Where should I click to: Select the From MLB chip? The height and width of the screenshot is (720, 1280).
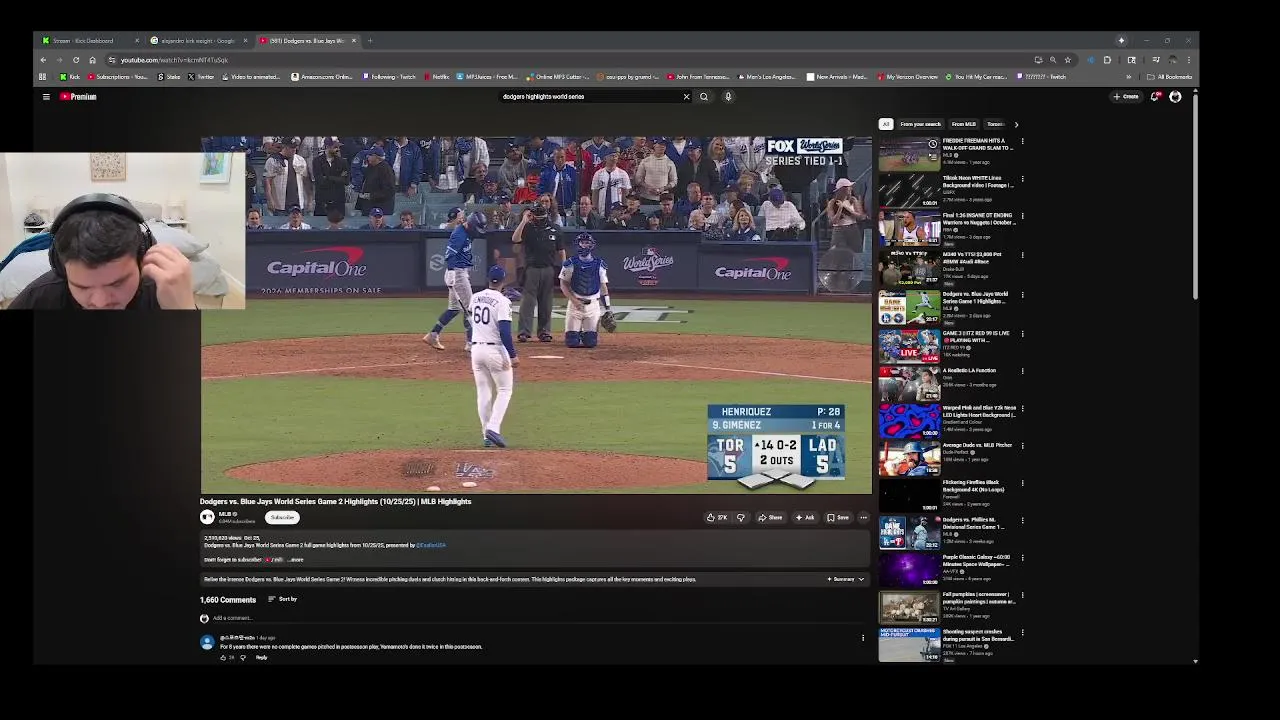pos(964,125)
